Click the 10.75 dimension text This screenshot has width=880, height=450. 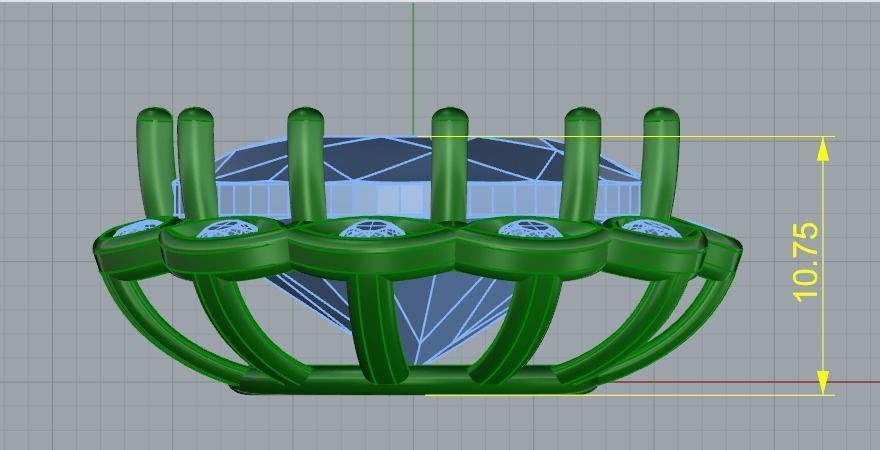click(806, 261)
